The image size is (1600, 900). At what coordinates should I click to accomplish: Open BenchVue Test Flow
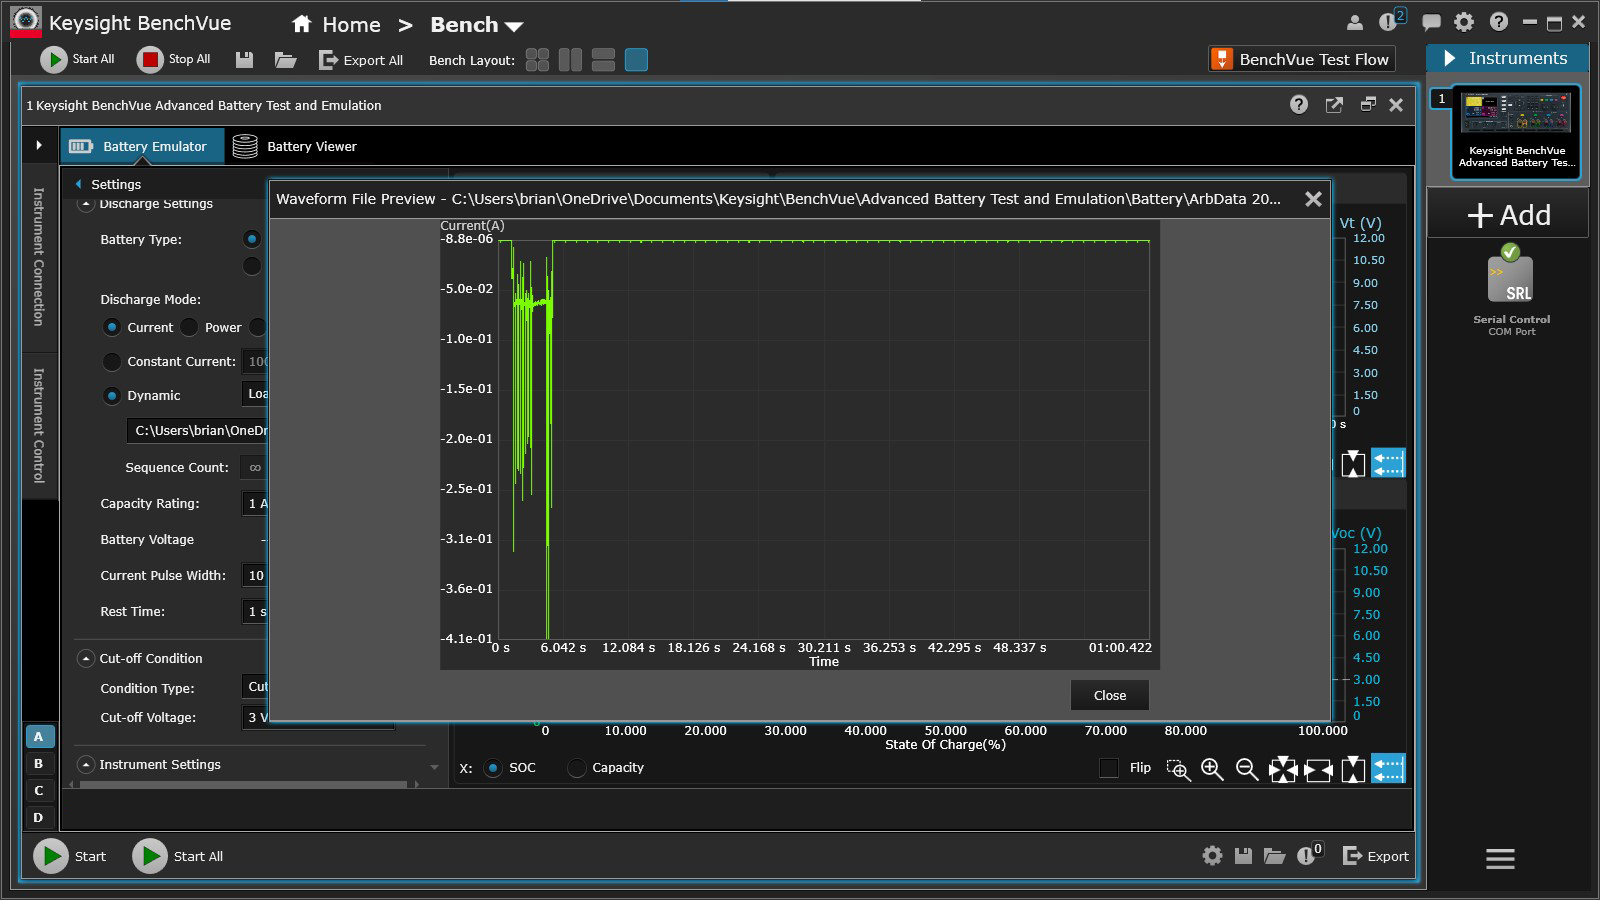coord(1301,59)
